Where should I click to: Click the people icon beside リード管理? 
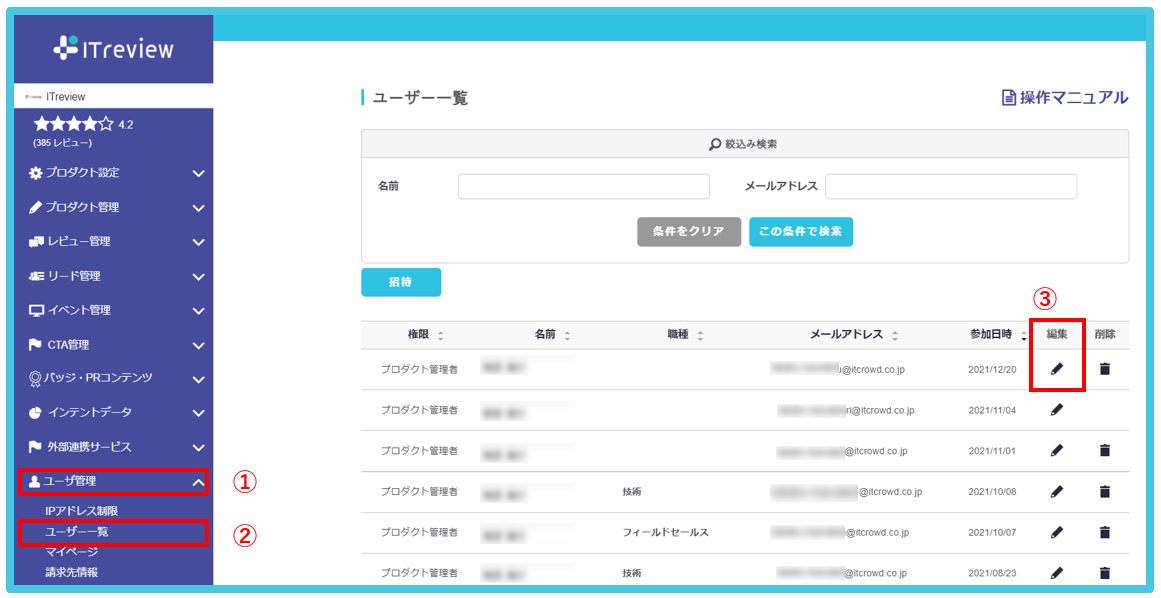click(34, 276)
